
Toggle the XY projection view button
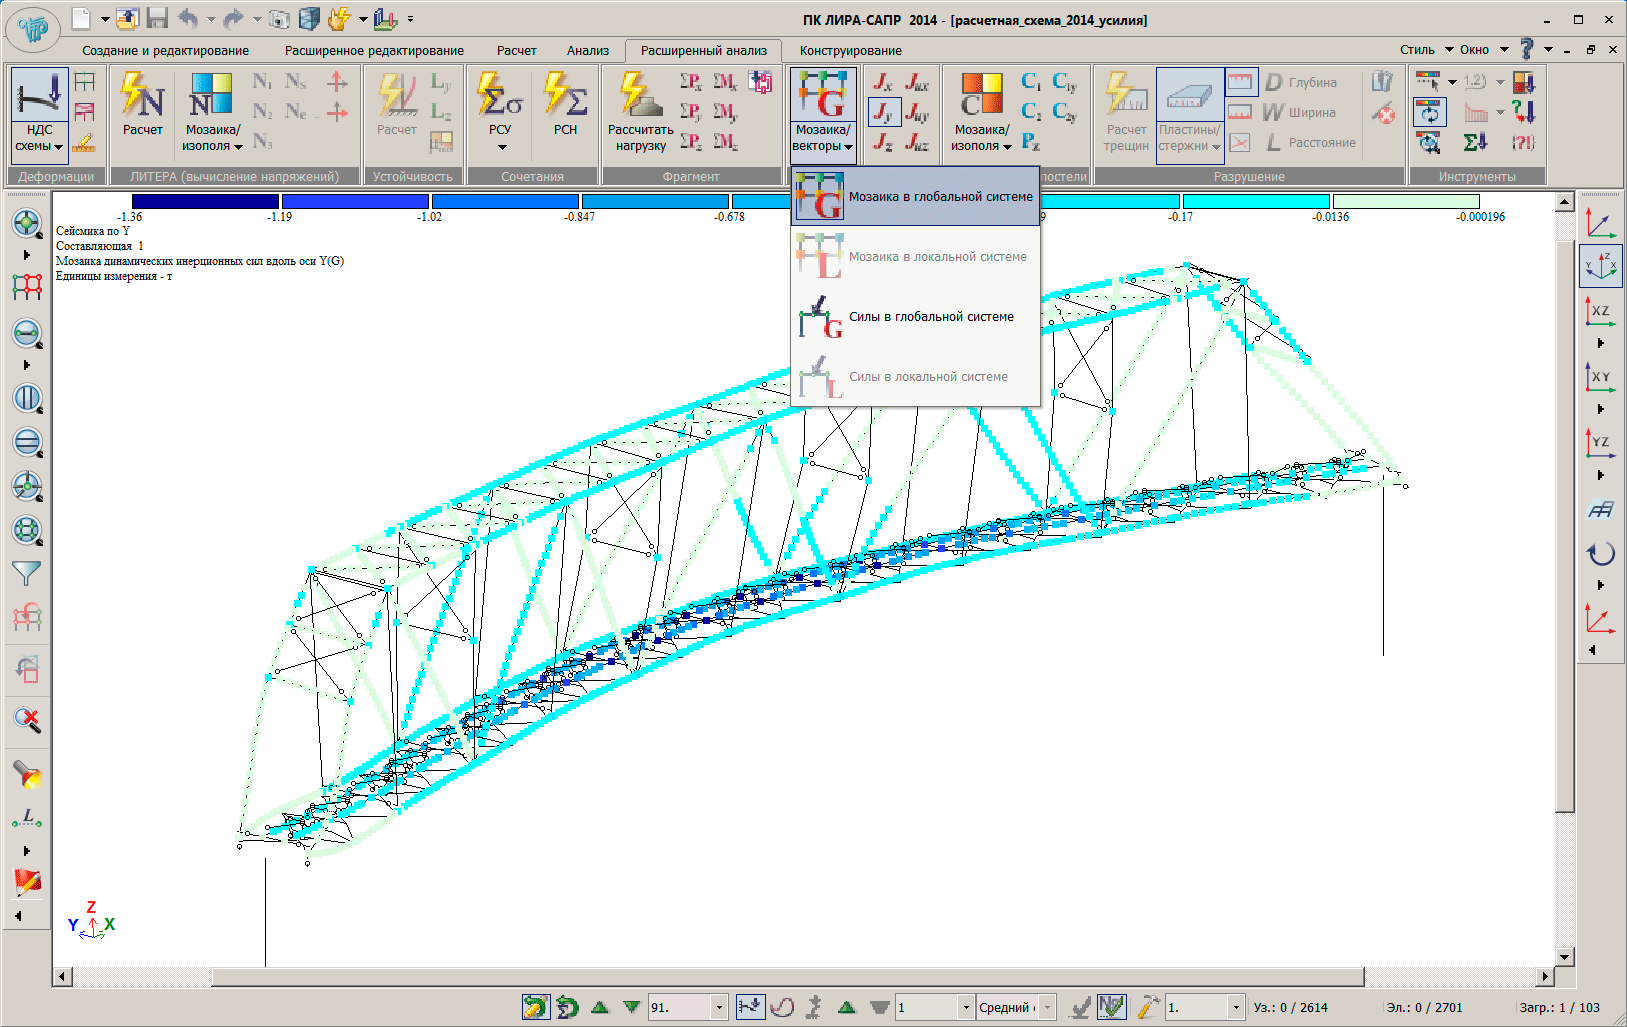pos(1600,377)
